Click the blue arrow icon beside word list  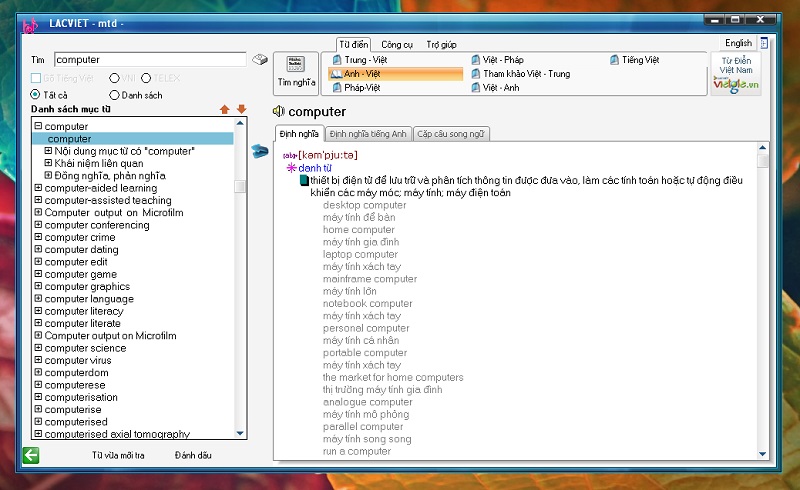260,151
